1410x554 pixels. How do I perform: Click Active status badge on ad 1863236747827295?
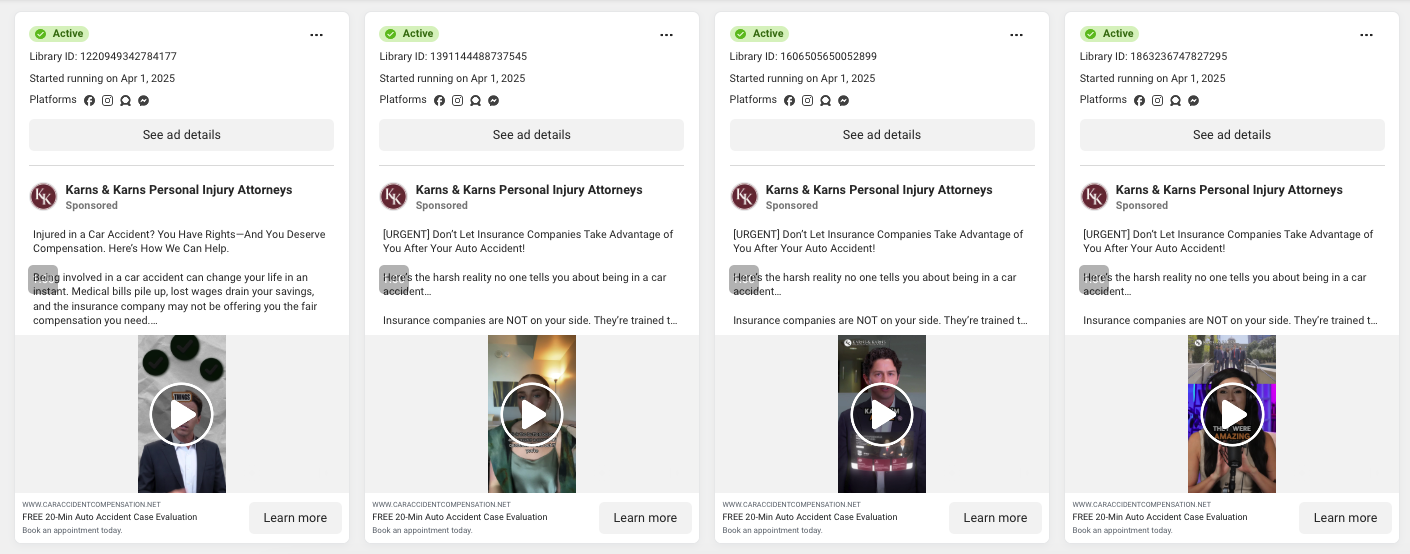tap(1109, 34)
